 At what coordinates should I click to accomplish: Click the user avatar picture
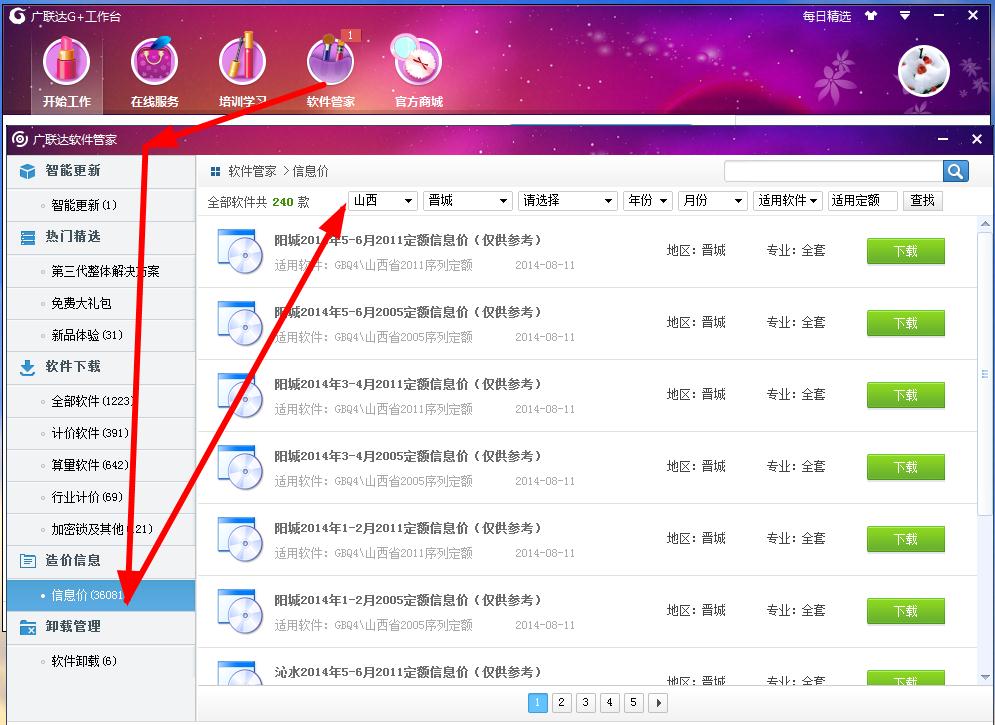pyautogui.click(x=923, y=70)
